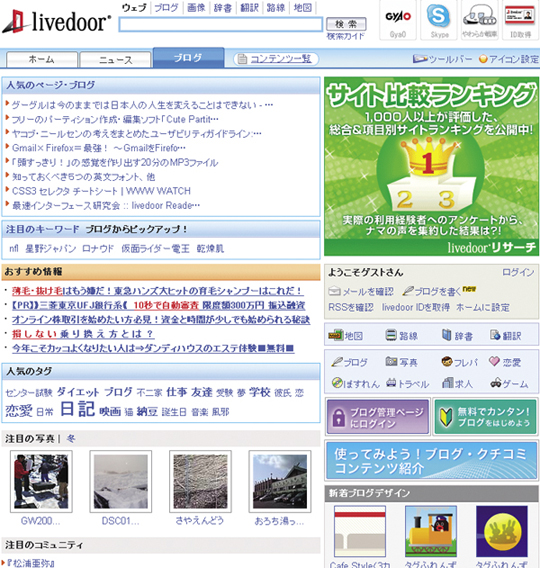
Task: Click the ゲーム controller icon
Action: point(495,383)
